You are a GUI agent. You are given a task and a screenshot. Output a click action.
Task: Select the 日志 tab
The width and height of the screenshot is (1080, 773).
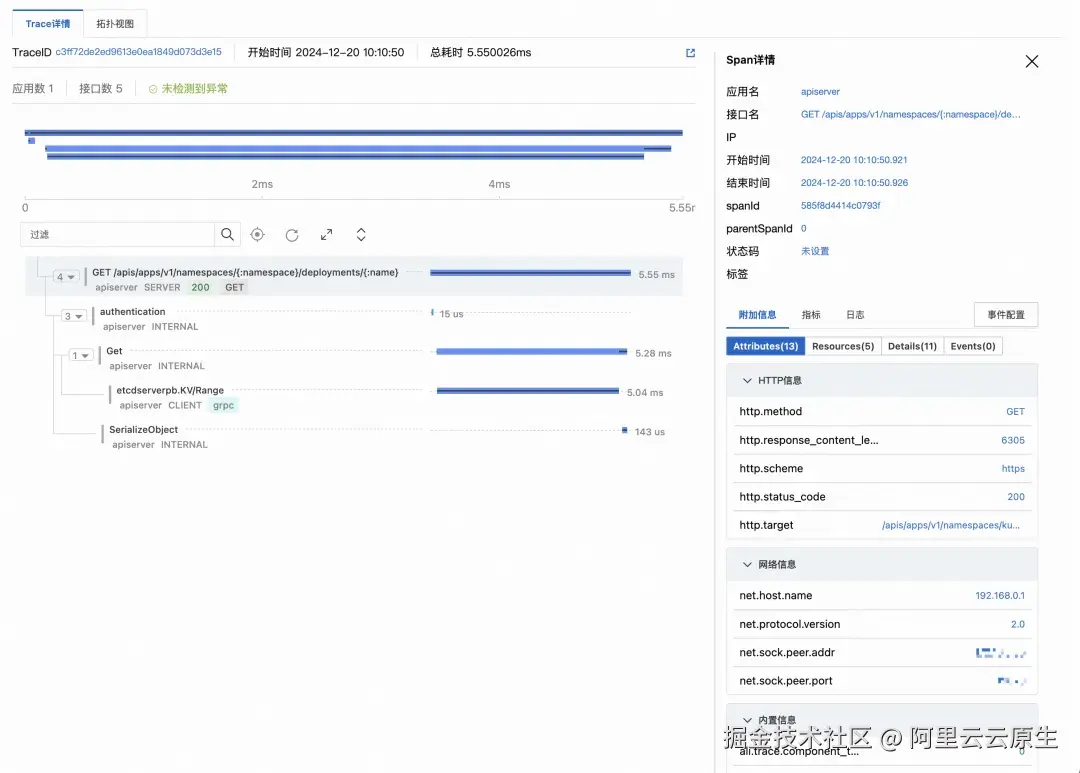pyautogui.click(x=855, y=315)
